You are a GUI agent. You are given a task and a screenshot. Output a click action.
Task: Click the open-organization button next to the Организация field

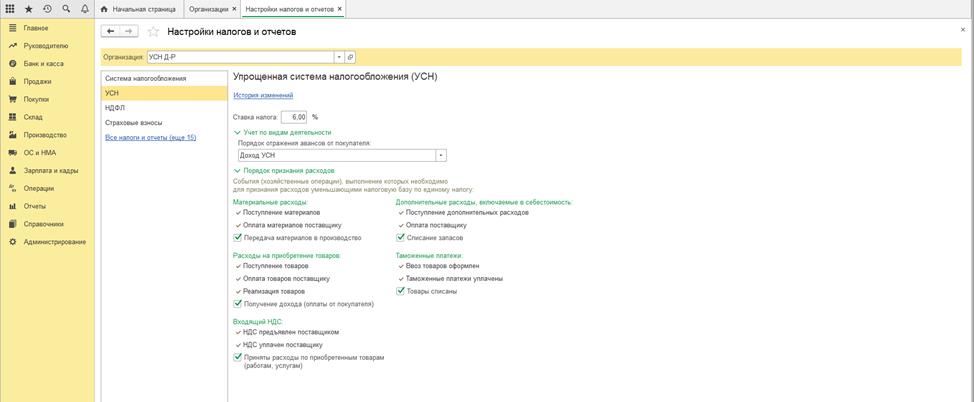350,57
